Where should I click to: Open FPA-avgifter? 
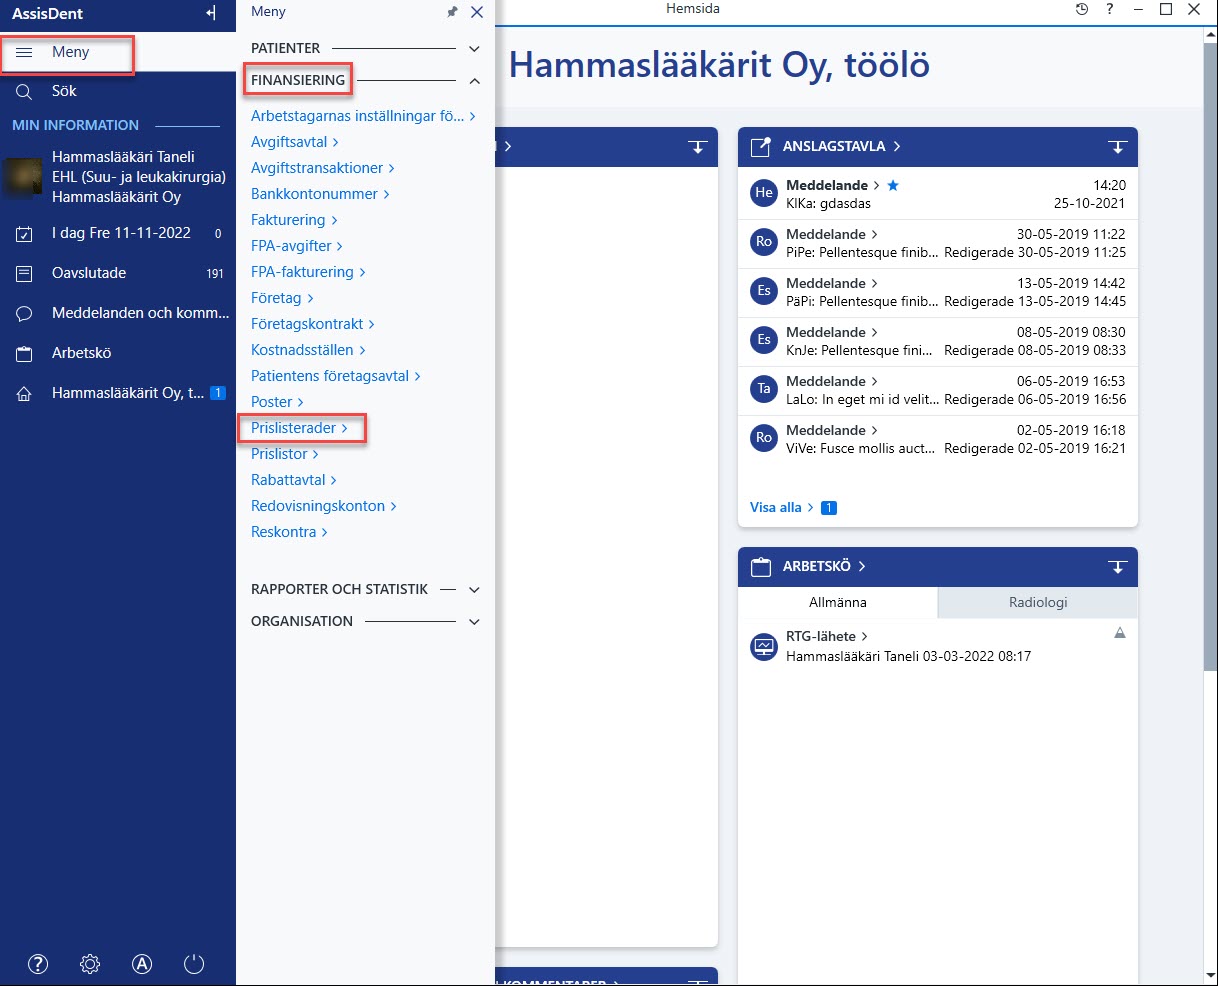297,246
